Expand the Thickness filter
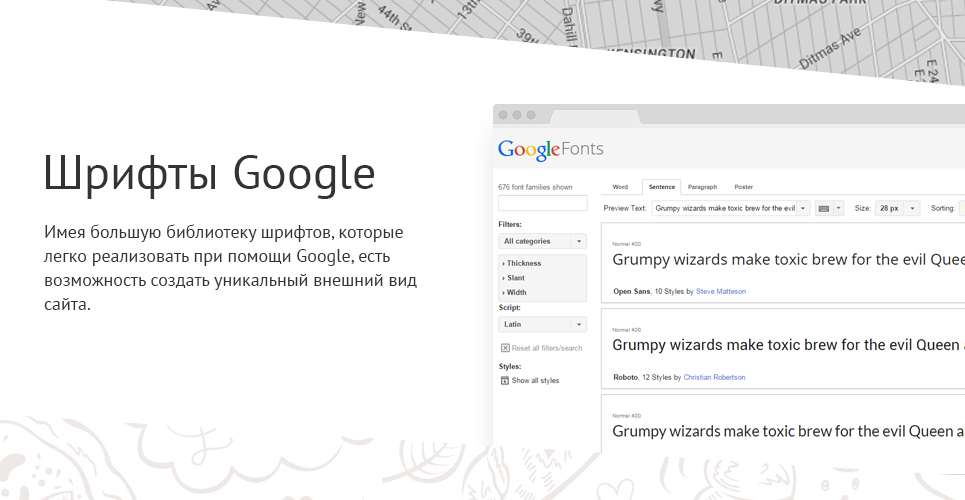The height and width of the screenshot is (500, 965). pyautogui.click(x=522, y=263)
